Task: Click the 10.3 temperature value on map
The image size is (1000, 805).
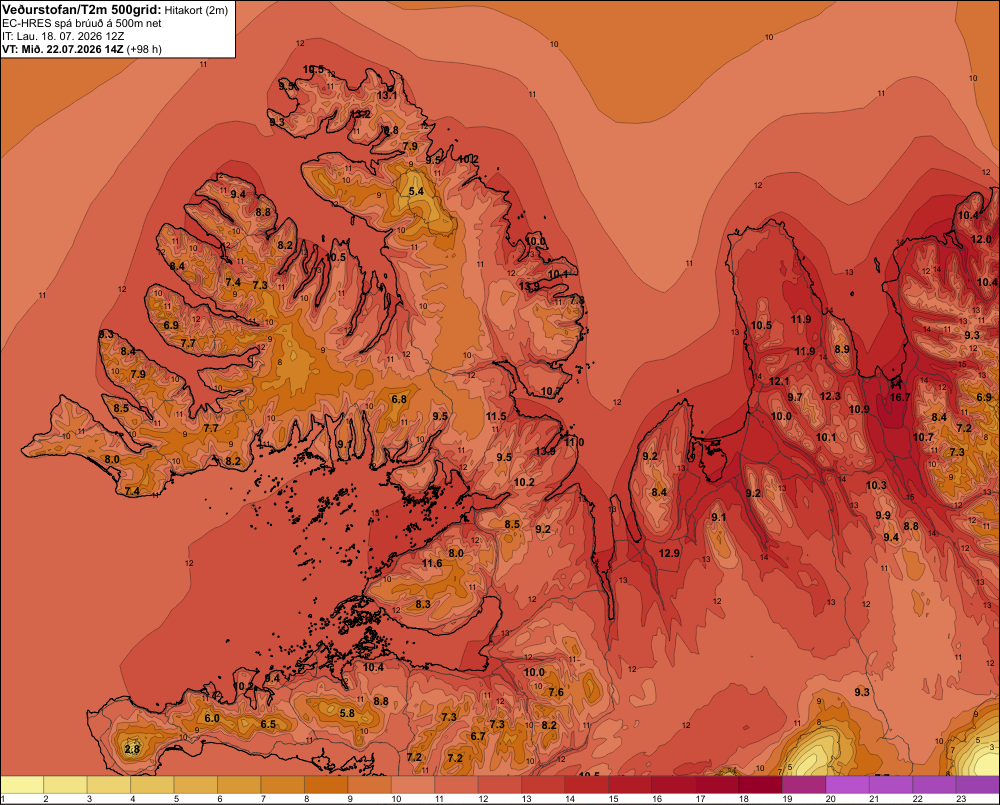Action: coord(876,485)
